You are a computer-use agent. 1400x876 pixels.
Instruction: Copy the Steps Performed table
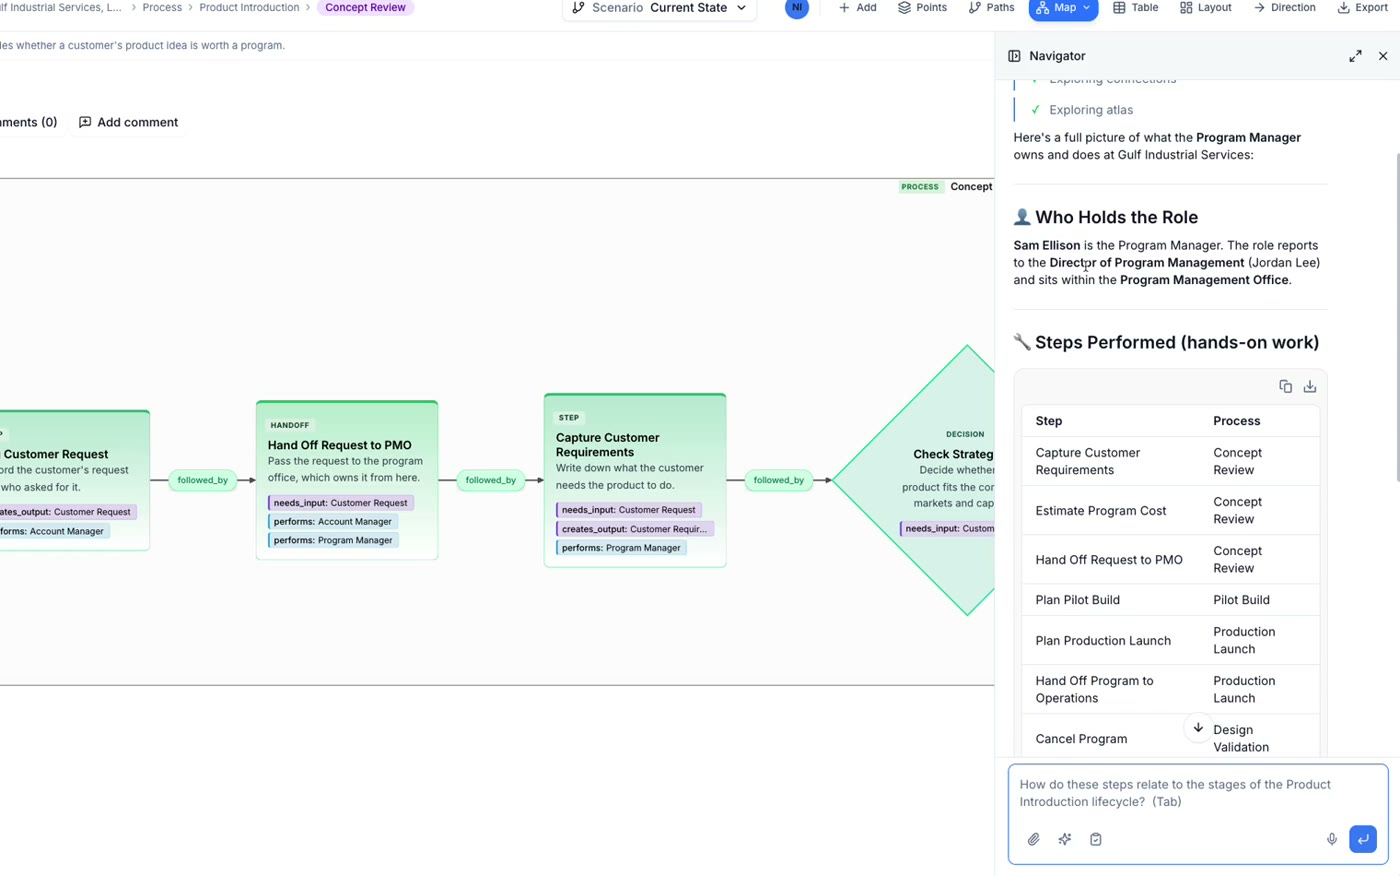coord(1285,387)
